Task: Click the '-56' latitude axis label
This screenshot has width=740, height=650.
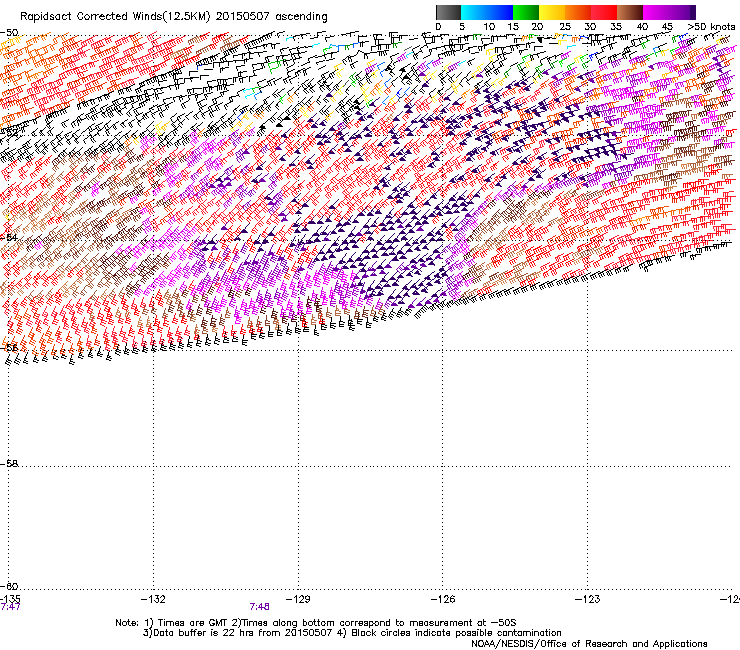Action: coord(9,347)
